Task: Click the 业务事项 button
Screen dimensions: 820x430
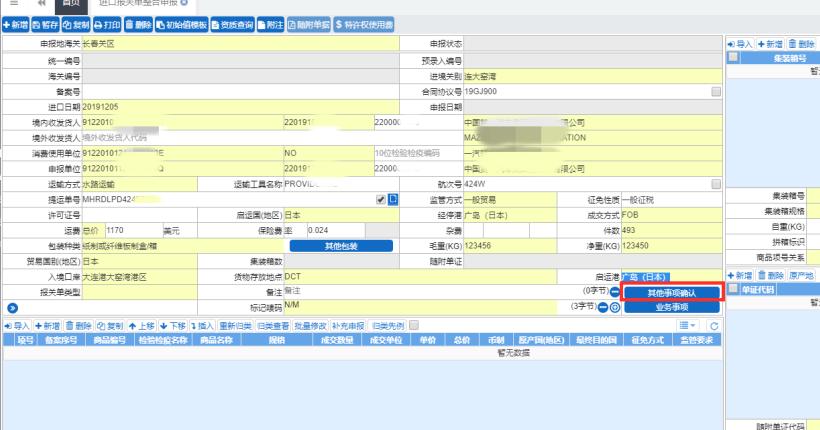Action: coord(672,308)
